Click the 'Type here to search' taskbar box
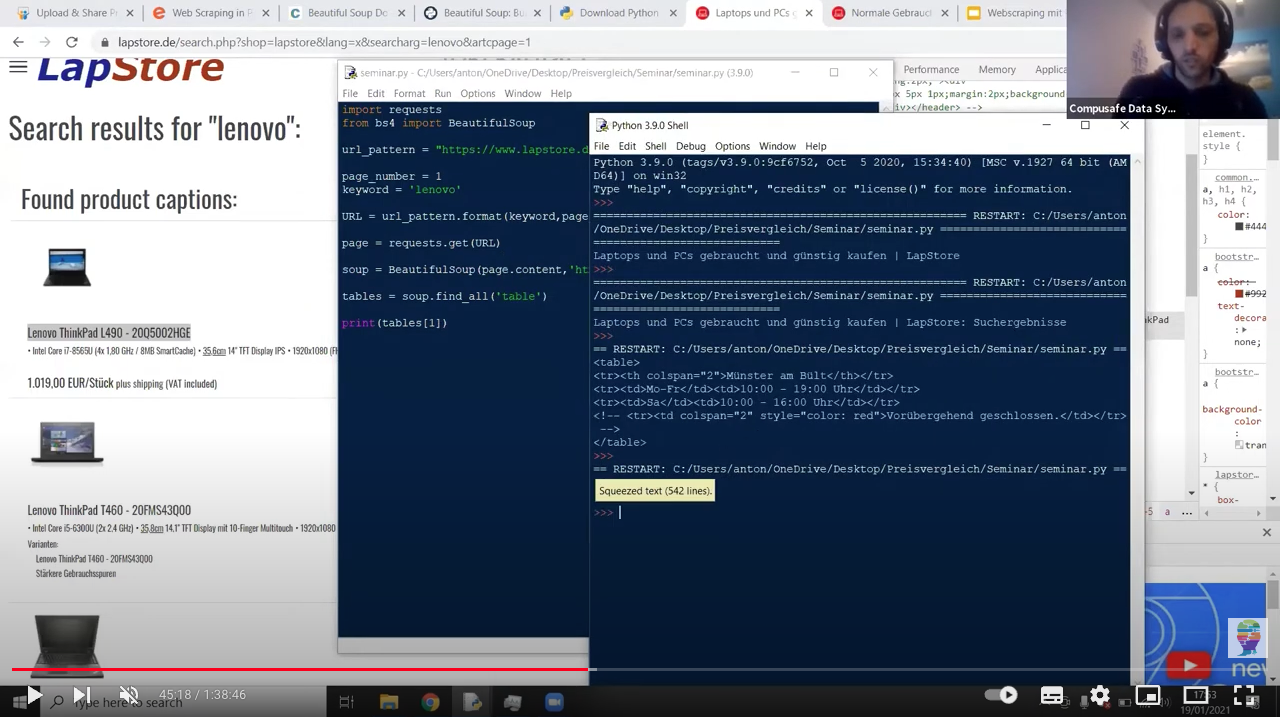Viewport: 1280px width, 717px height. (185, 702)
